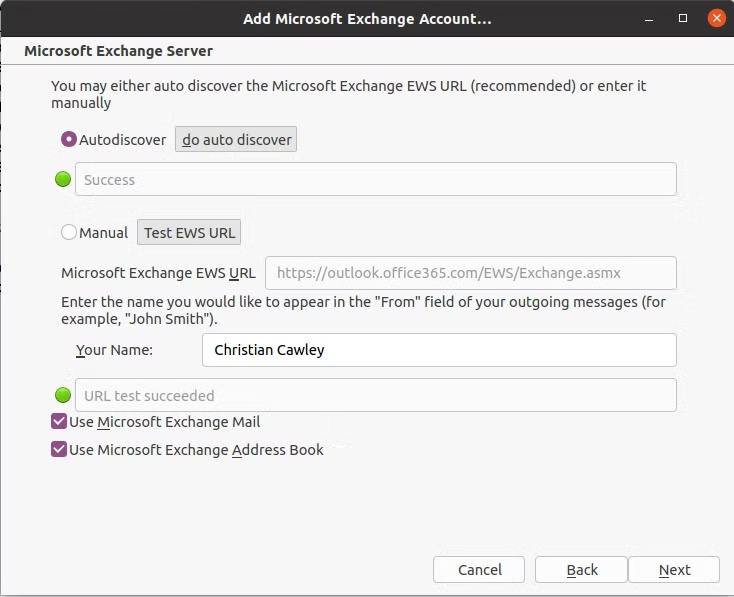Click the 'Your Name:' label
The image size is (734, 597).
pos(114,350)
